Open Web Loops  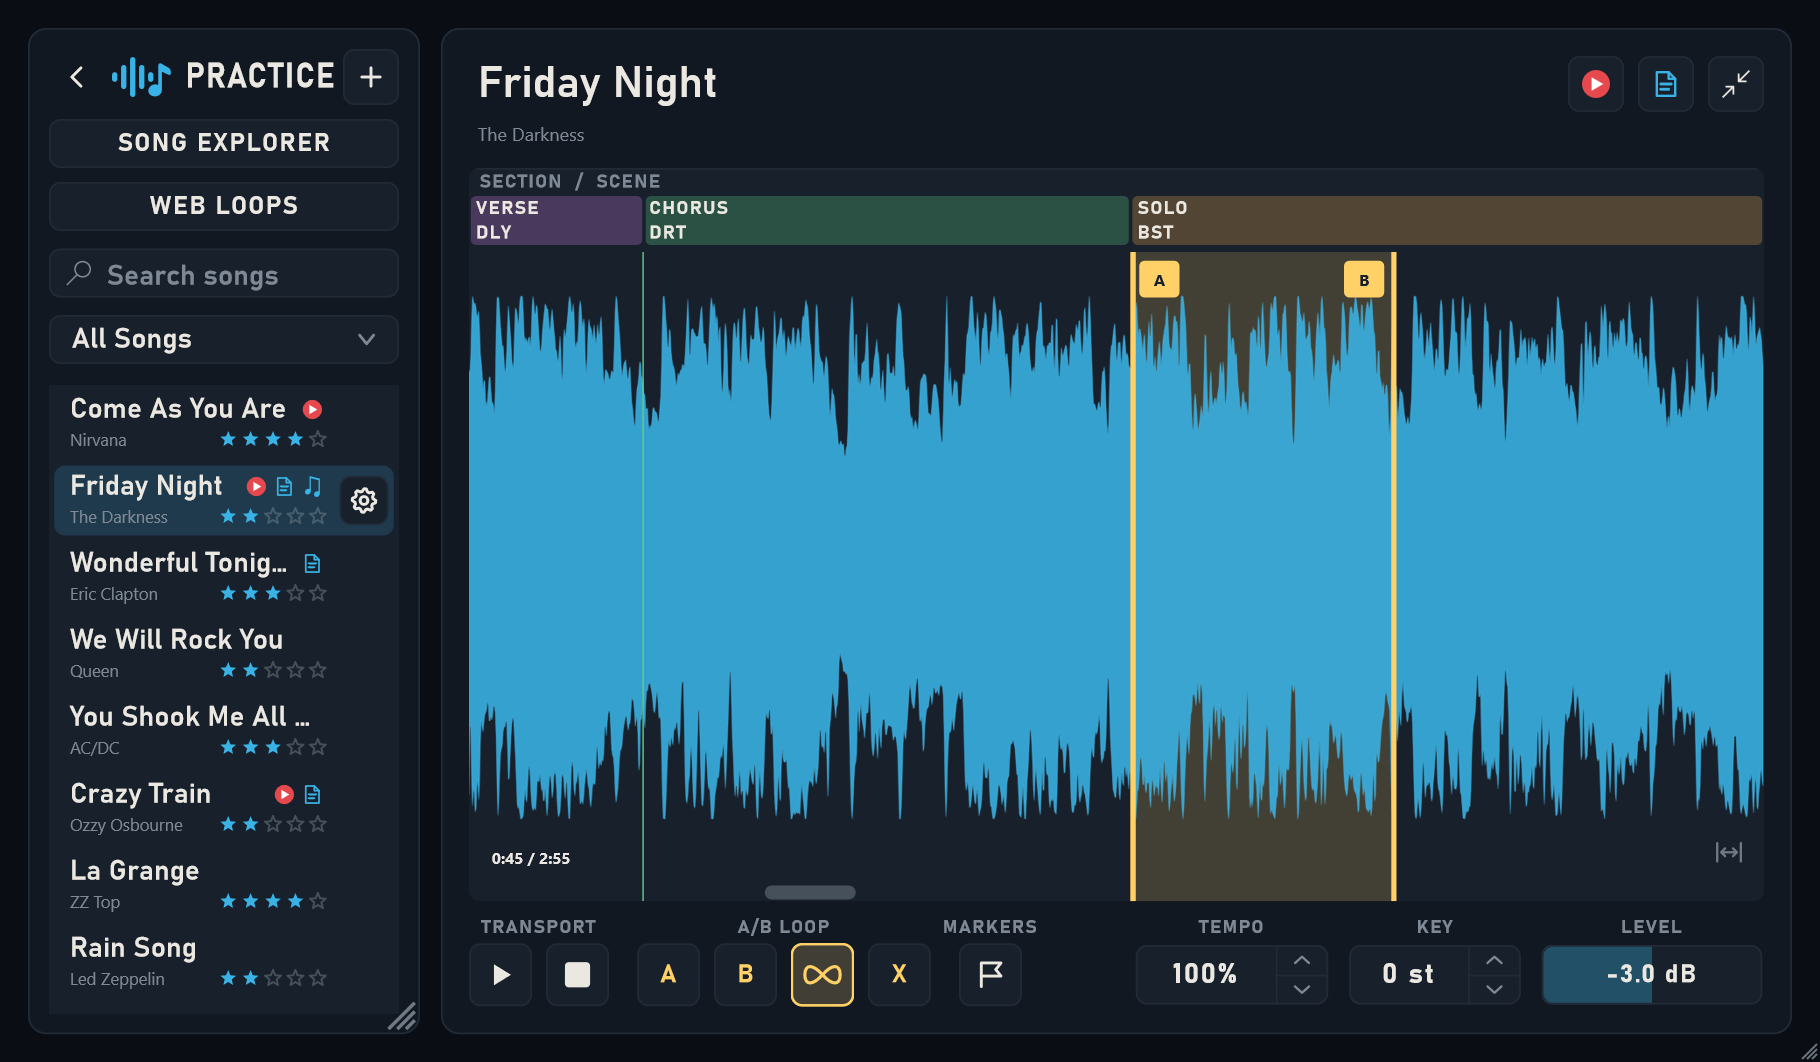point(224,206)
